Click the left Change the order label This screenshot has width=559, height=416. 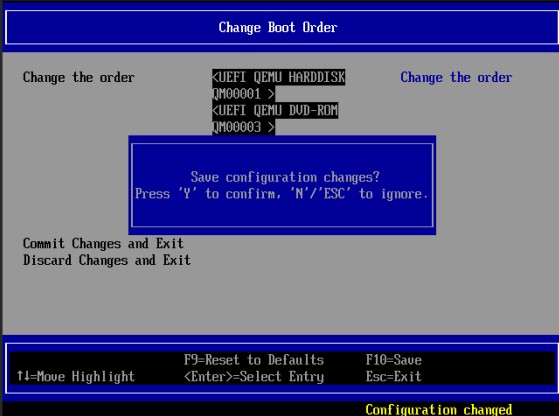pos(79,77)
